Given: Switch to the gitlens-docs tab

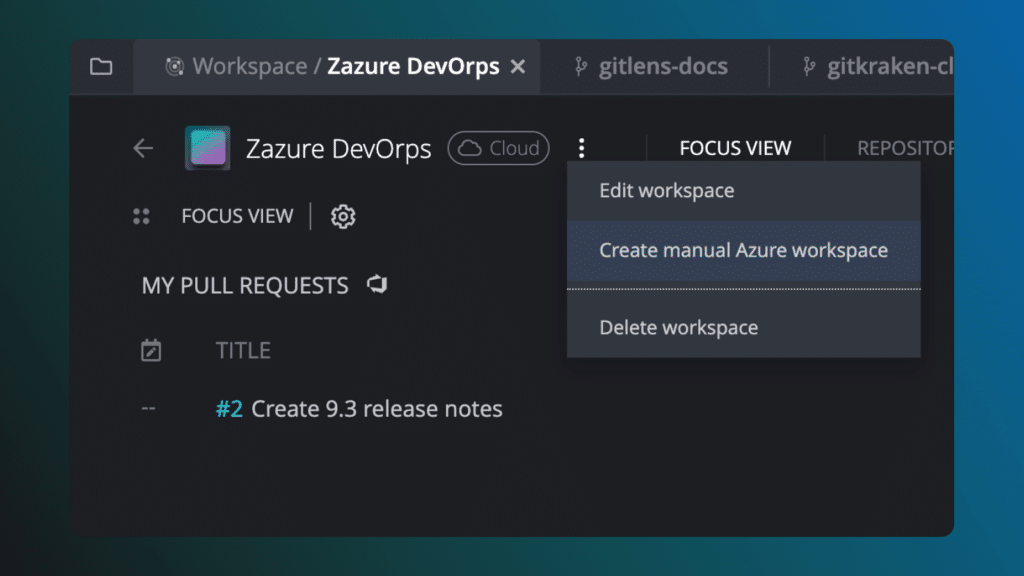Looking at the screenshot, I should click(x=662, y=67).
